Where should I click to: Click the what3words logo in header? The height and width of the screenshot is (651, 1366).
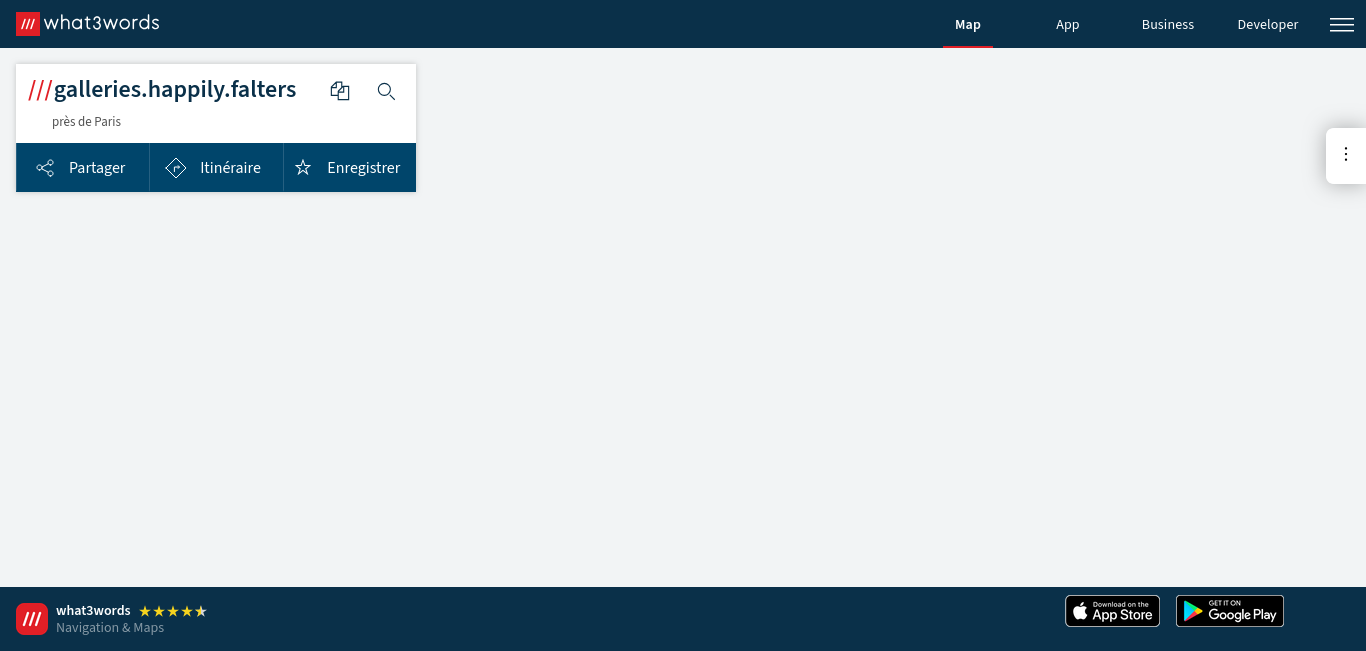(87, 23)
